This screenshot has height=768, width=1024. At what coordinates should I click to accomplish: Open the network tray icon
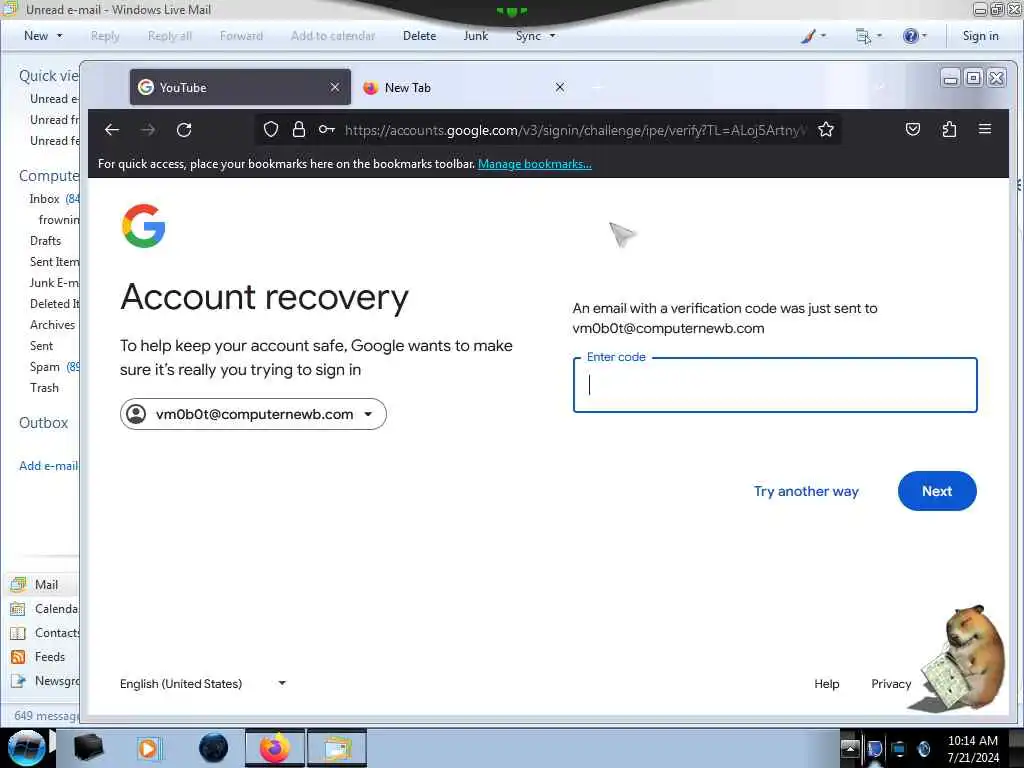[899, 749]
